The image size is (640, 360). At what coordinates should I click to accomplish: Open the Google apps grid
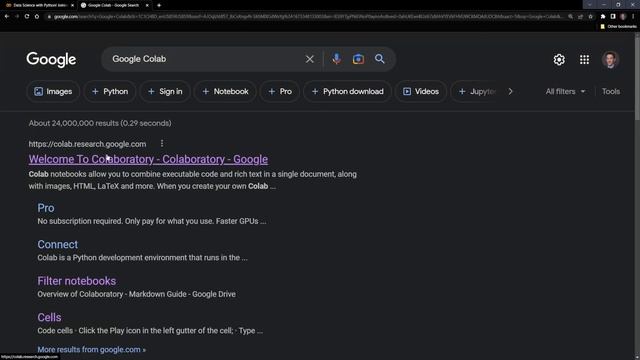(x=584, y=60)
